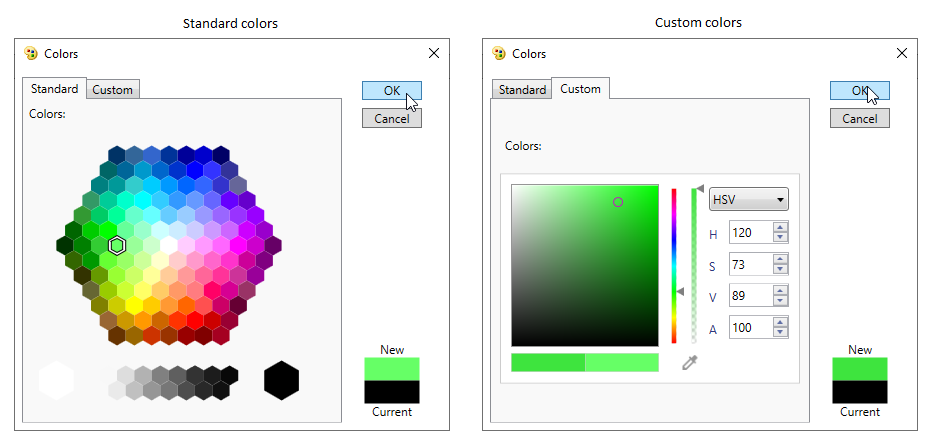The height and width of the screenshot is (448, 937).
Task: Click New color preview in Custom dialog
Action: pyautogui.click(x=860, y=369)
